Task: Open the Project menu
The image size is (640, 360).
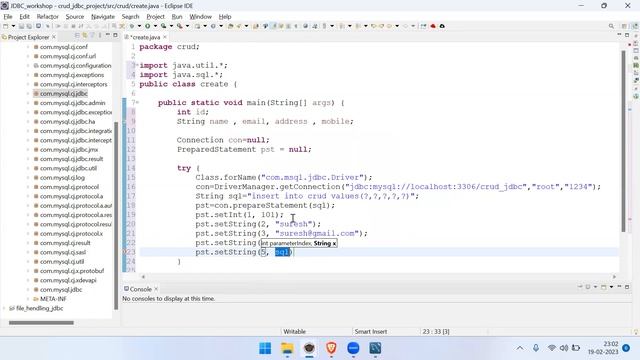Action: [156, 17]
